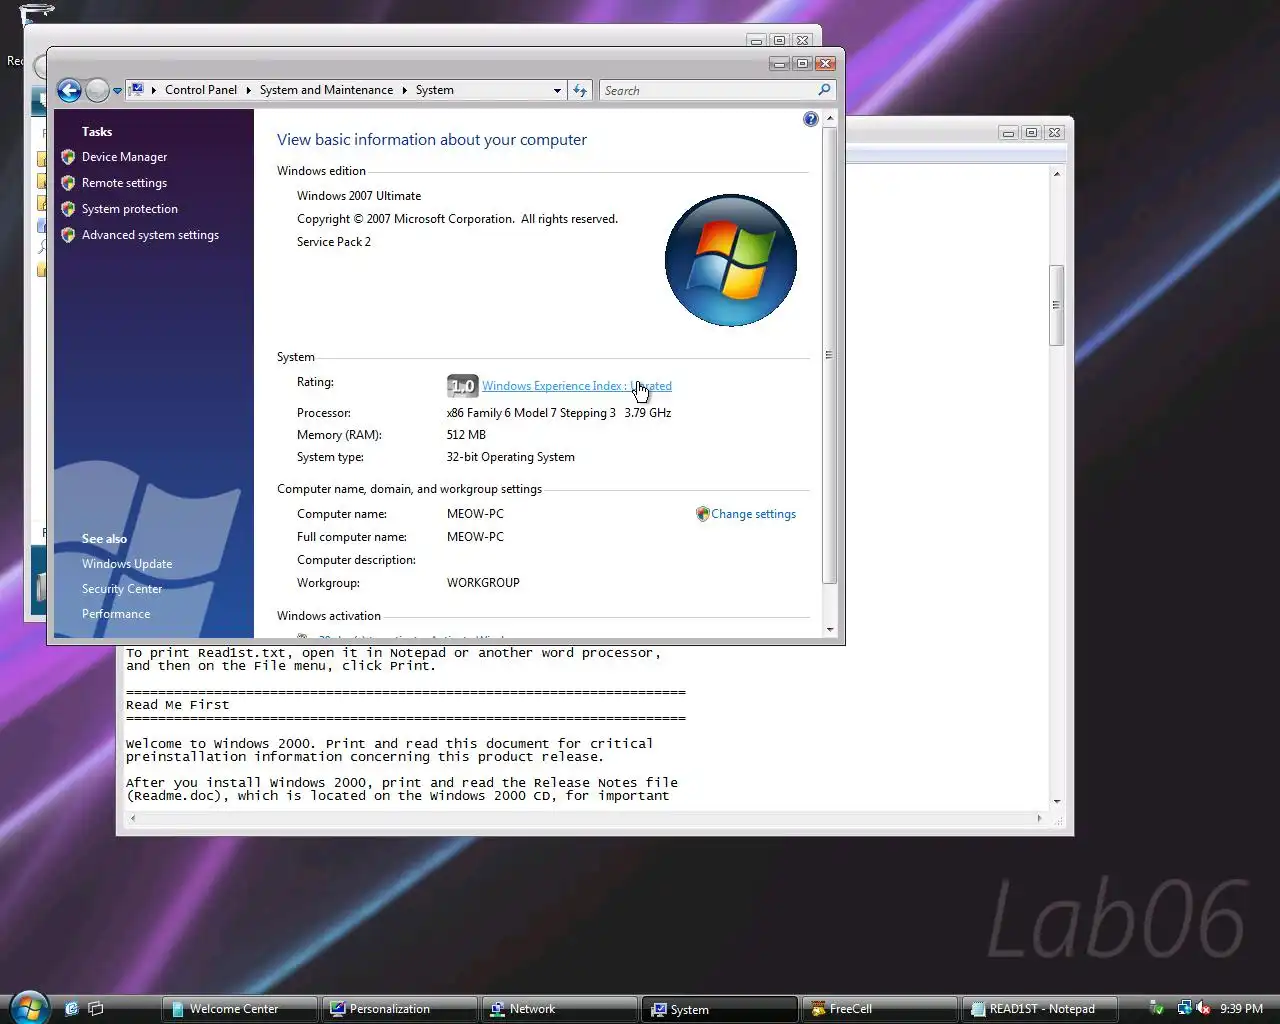This screenshot has height=1024, width=1280.
Task: Switch to FreeCell taskbar button
Action: tap(880, 1009)
